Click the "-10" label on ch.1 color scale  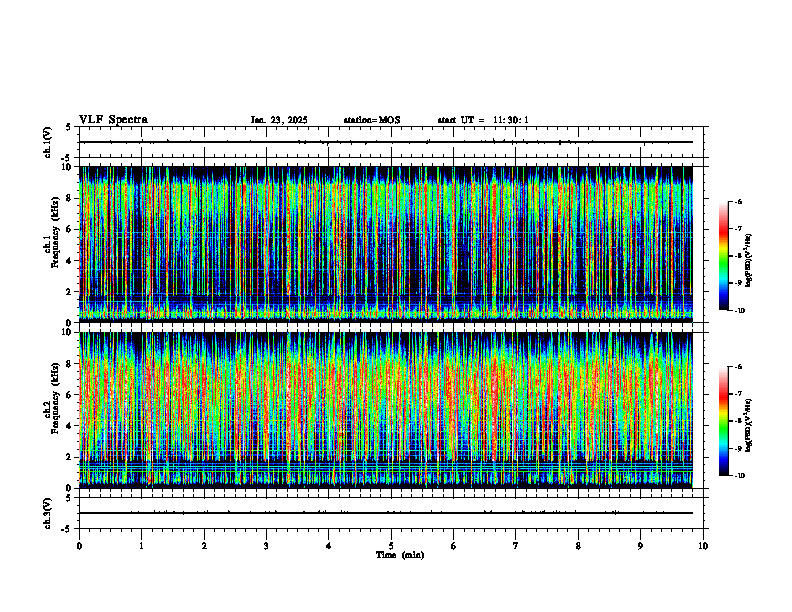pos(740,311)
